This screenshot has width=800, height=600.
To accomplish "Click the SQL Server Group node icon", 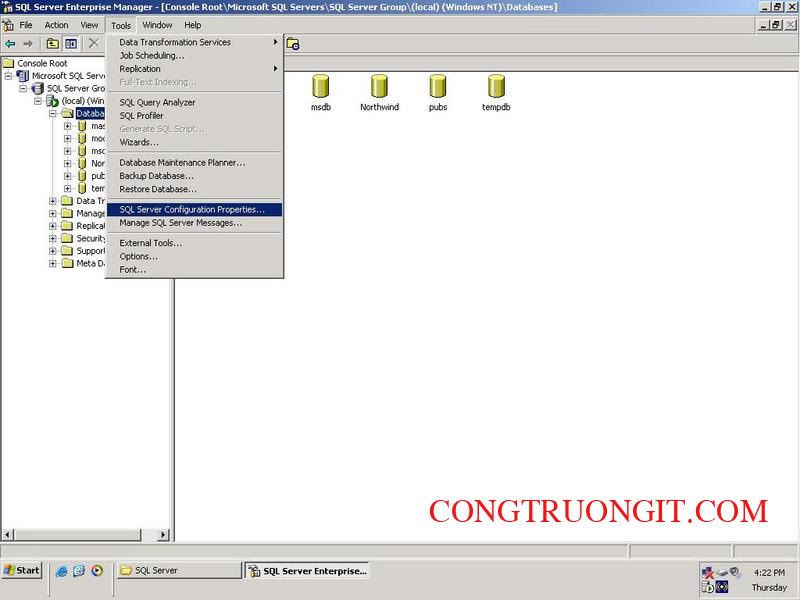I will [38, 88].
